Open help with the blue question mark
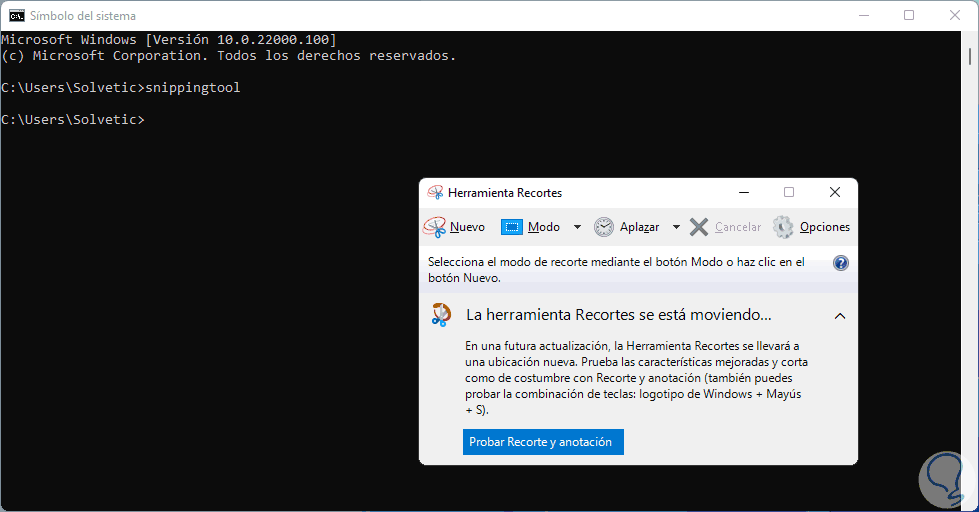This screenshot has width=979, height=512. click(841, 263)
